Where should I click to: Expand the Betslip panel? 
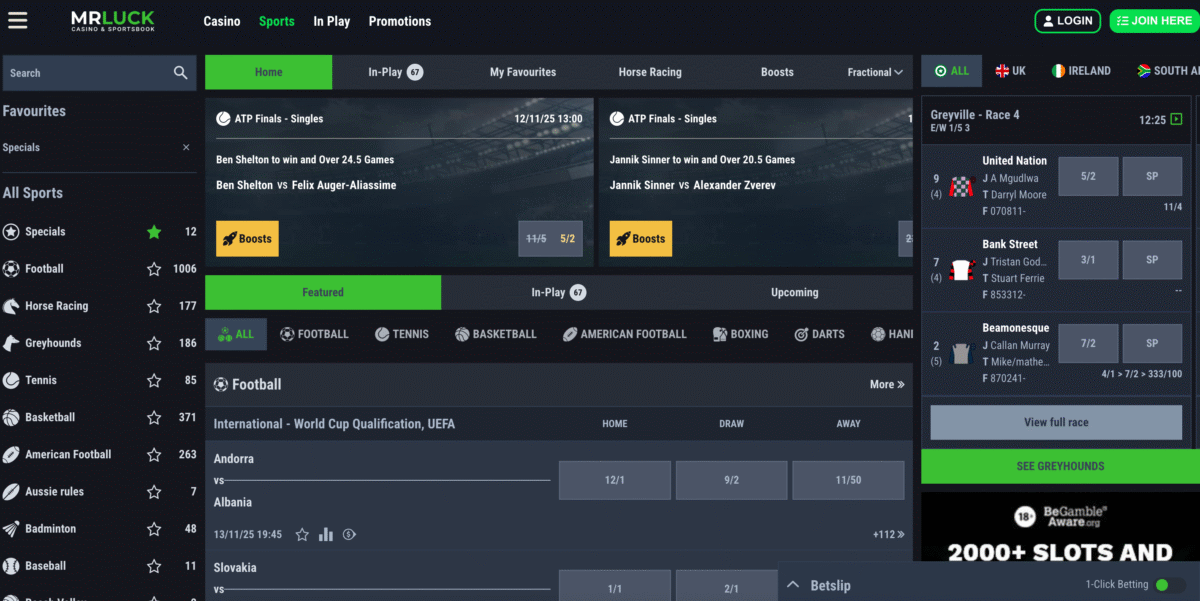pos(793,585)
